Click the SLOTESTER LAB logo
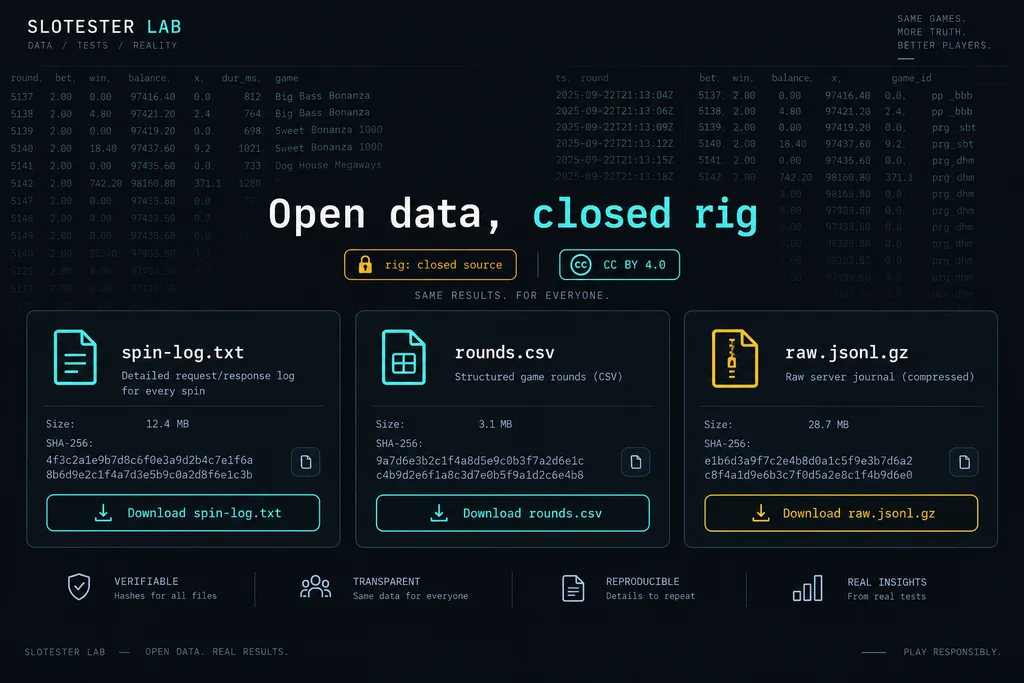 click(x=104, y=27)
